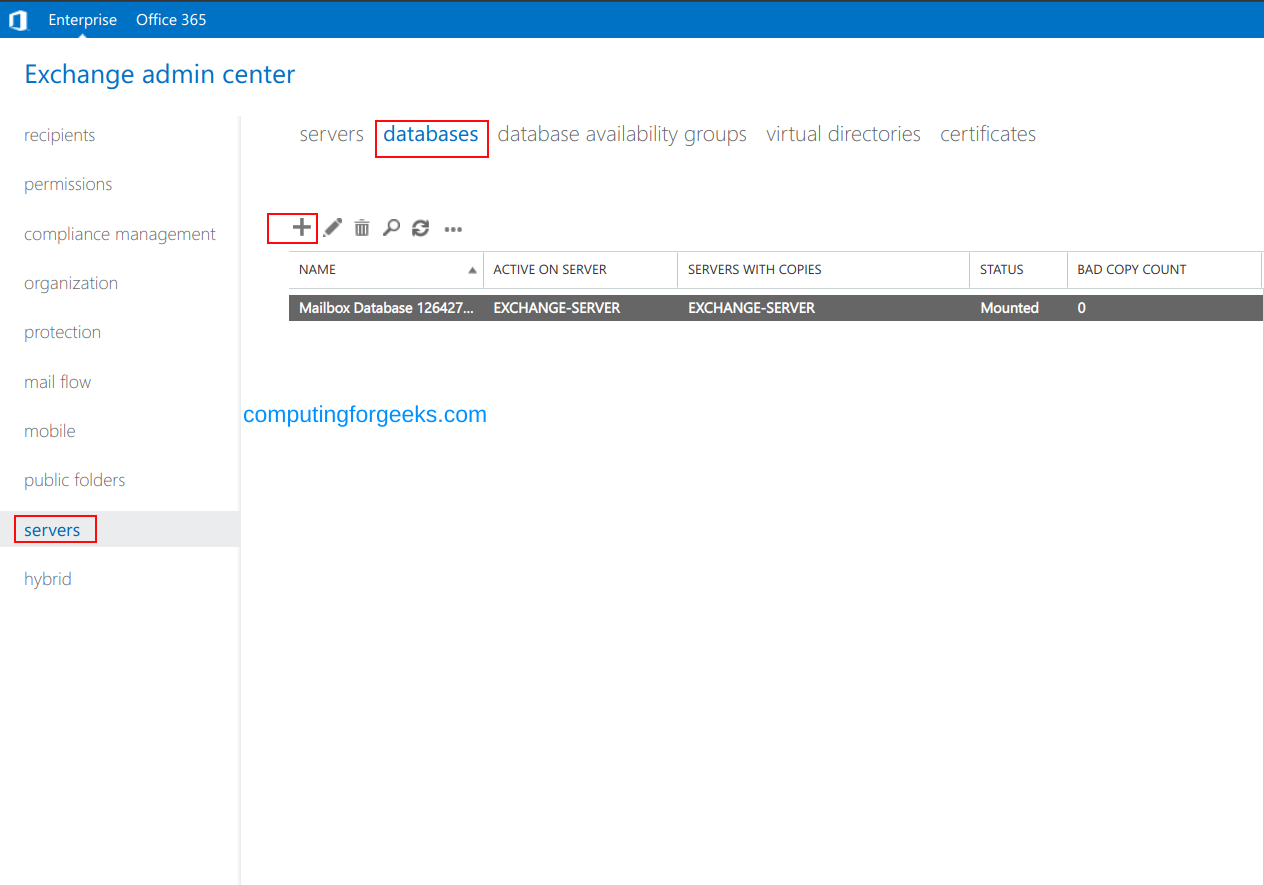Image resolution: width=1264 pixels, height=885 pixels.
Task: Open the mail flow section
Action: 57,381
